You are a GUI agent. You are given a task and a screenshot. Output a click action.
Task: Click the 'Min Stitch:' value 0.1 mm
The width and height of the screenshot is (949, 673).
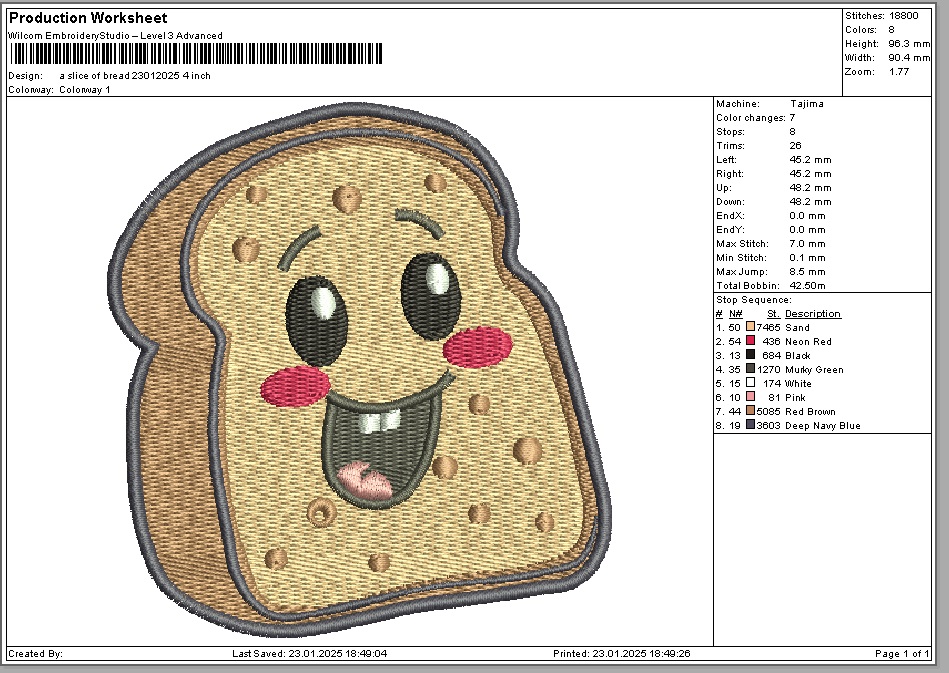(x=807, y=257)
